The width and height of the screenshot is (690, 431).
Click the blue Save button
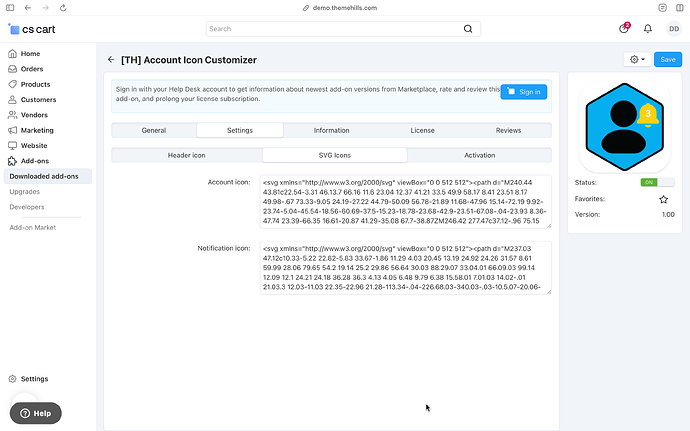coord(668,59)
